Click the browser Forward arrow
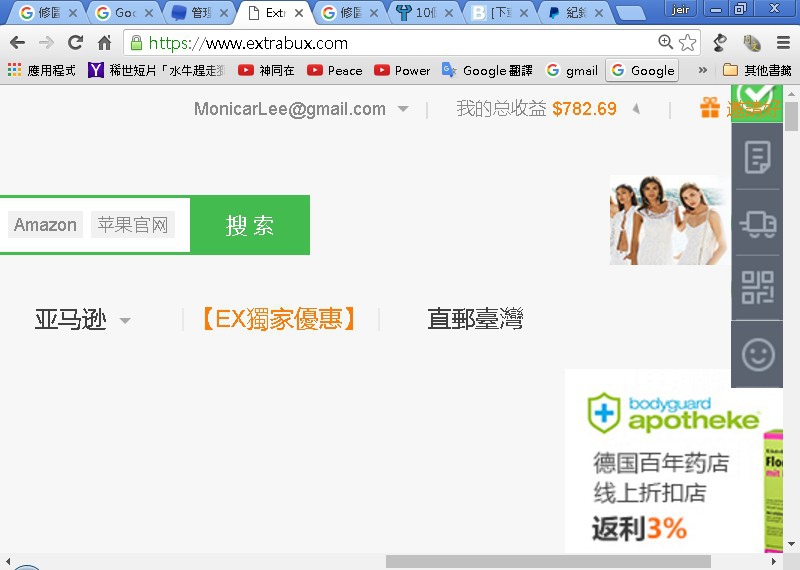Viewport: 800px width, 570px height. coord(46,43)
